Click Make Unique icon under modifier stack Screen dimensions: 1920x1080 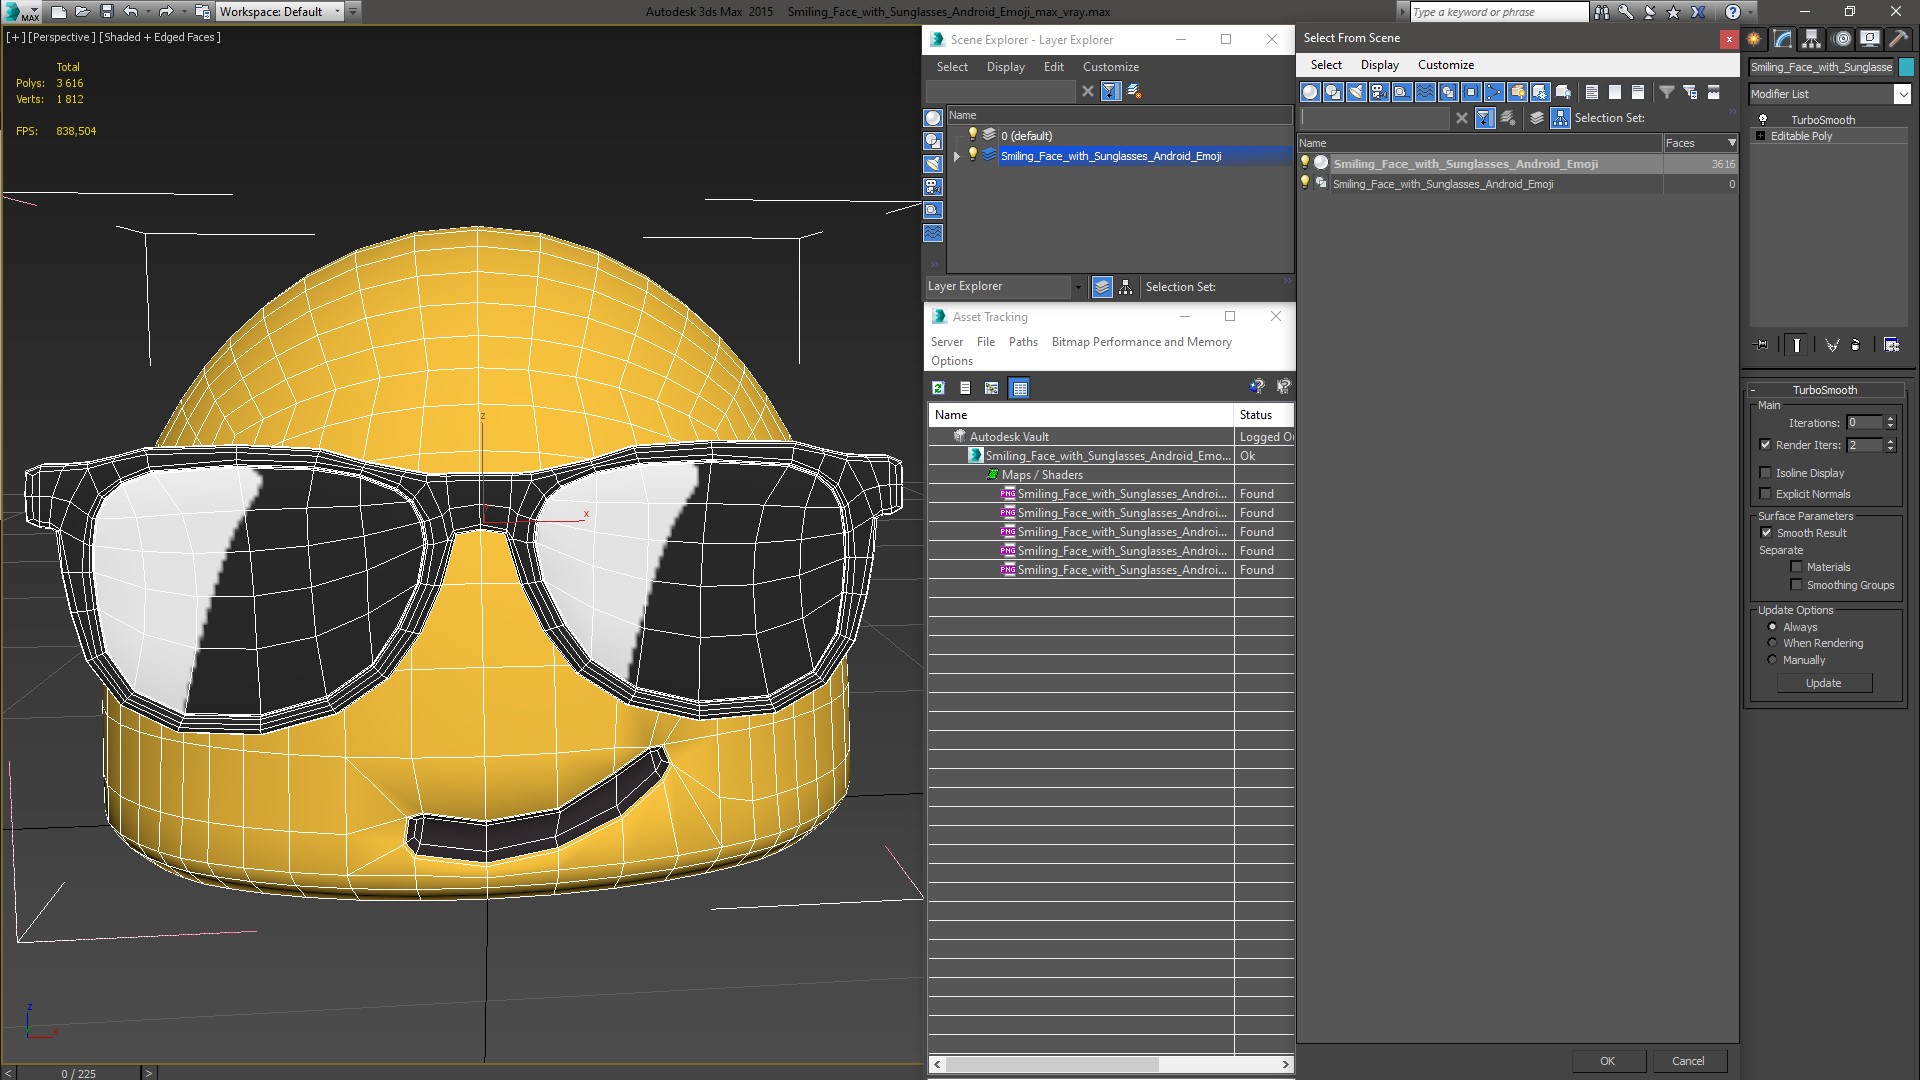tap(1832, 345)
